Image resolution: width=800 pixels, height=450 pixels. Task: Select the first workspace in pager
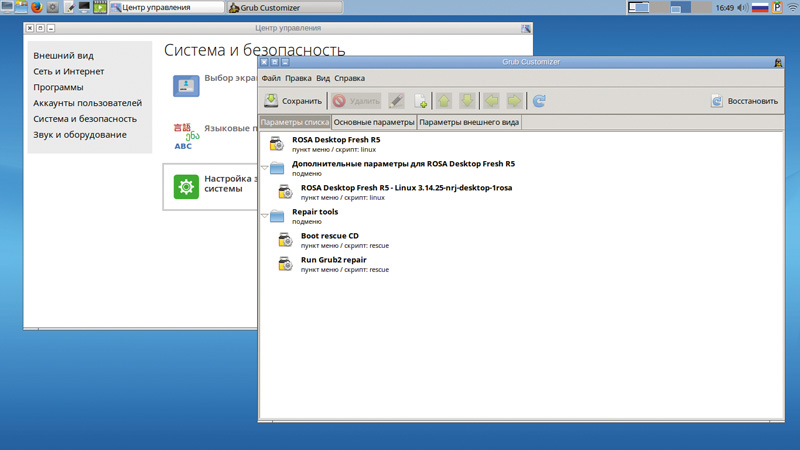(x=638, y=7)
